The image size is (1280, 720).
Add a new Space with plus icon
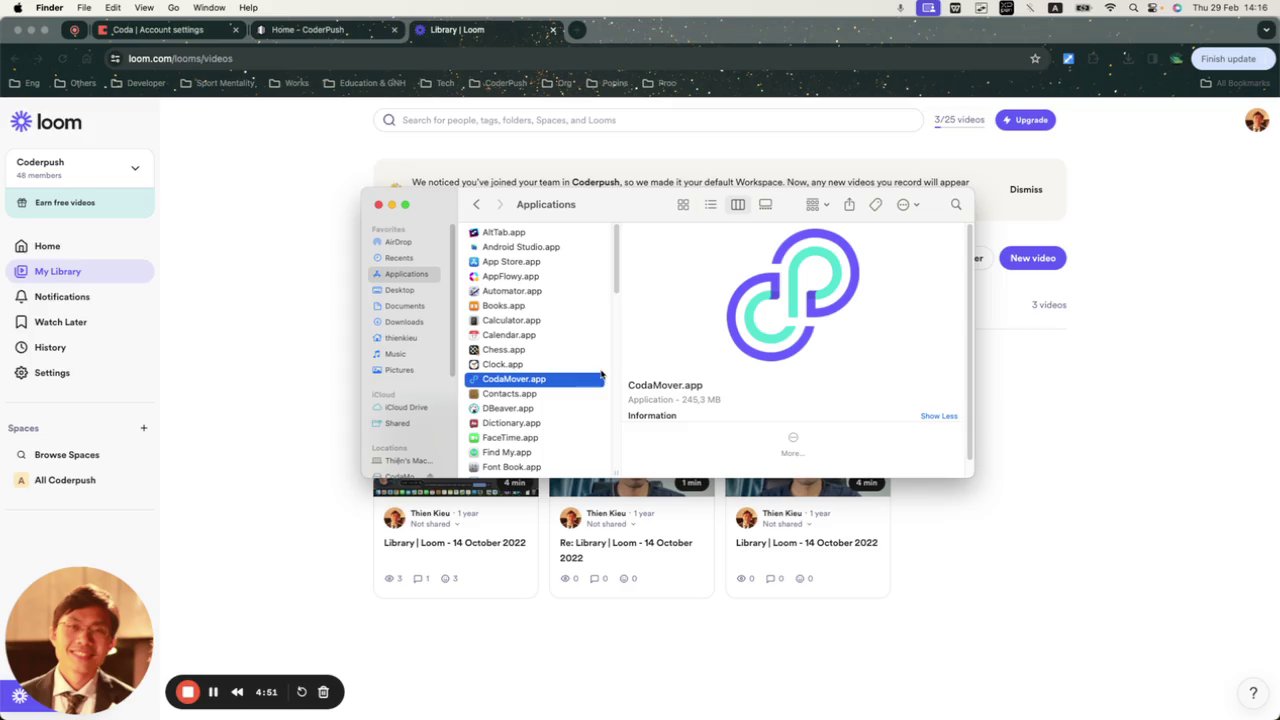coord(143,428)
